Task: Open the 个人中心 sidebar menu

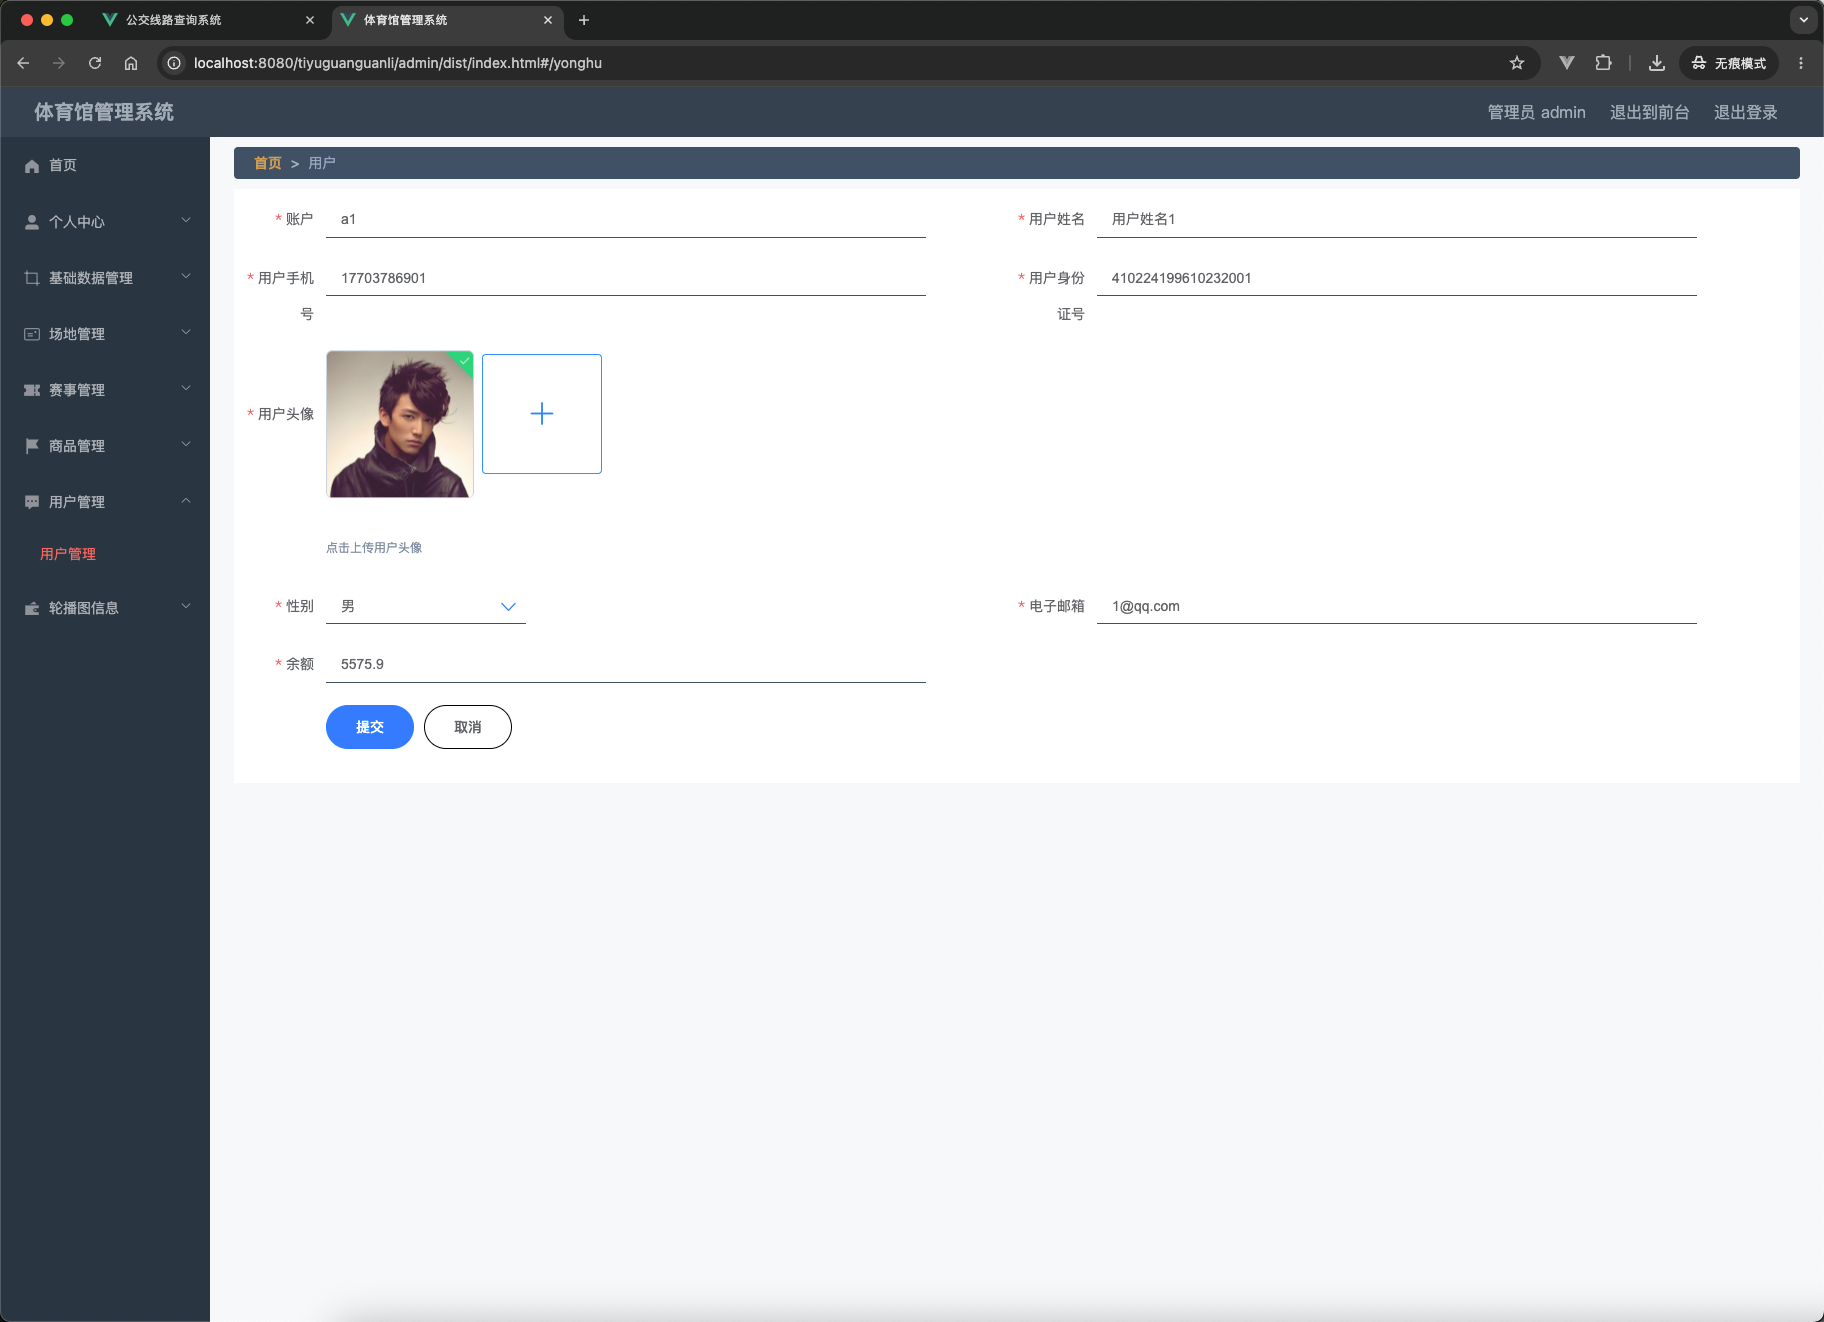Action: tap(105, 222)
